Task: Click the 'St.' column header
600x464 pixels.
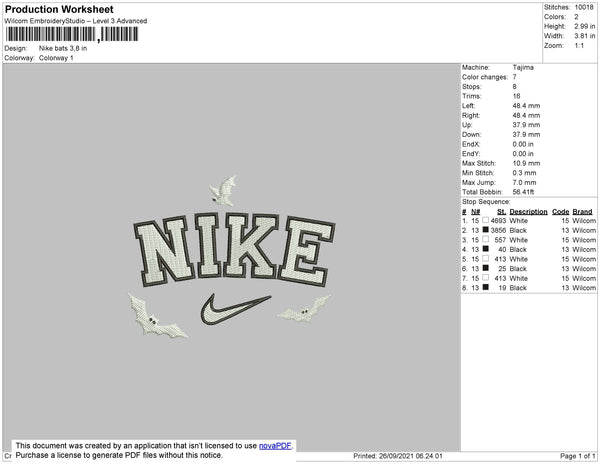Action: click(x=502, y=212)
